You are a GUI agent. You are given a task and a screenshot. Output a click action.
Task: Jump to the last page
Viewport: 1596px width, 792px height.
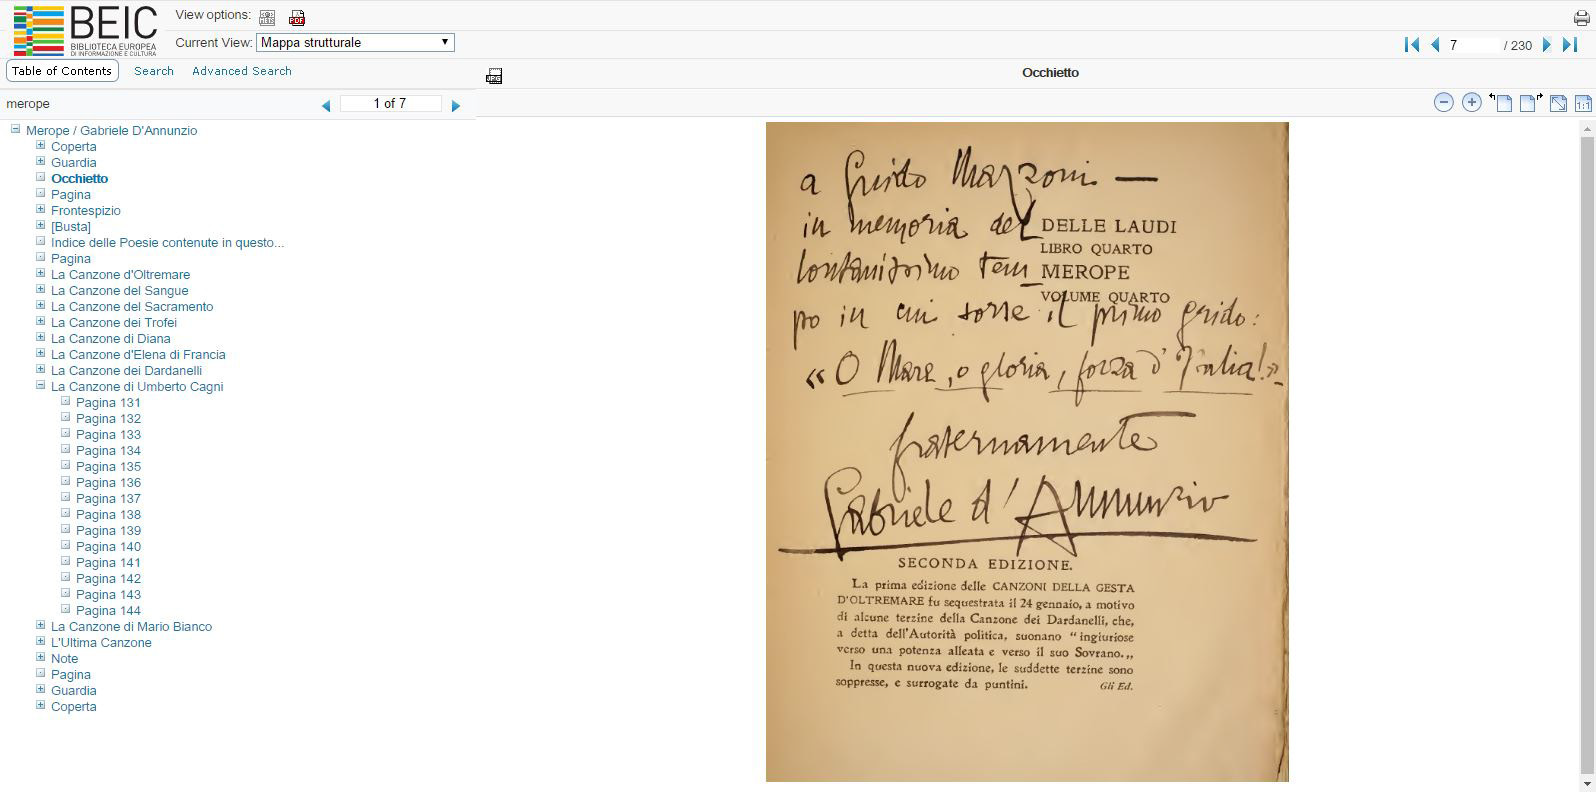point(1570,44)
